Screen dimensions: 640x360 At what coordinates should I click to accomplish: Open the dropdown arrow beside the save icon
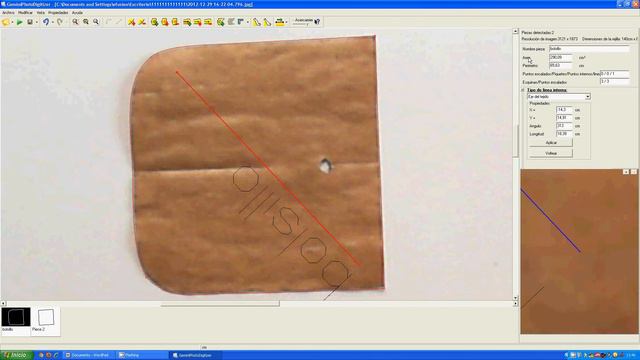tap(36, 22)
